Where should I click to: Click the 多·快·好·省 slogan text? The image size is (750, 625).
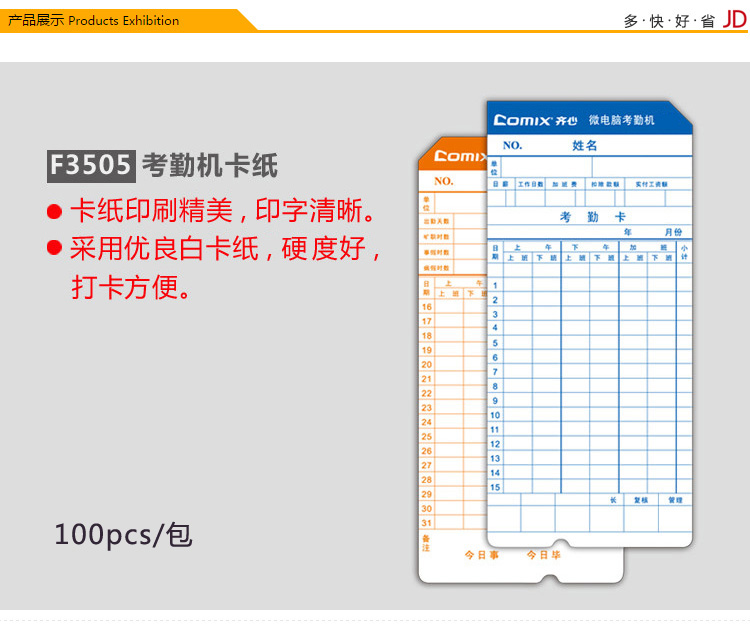669,20
